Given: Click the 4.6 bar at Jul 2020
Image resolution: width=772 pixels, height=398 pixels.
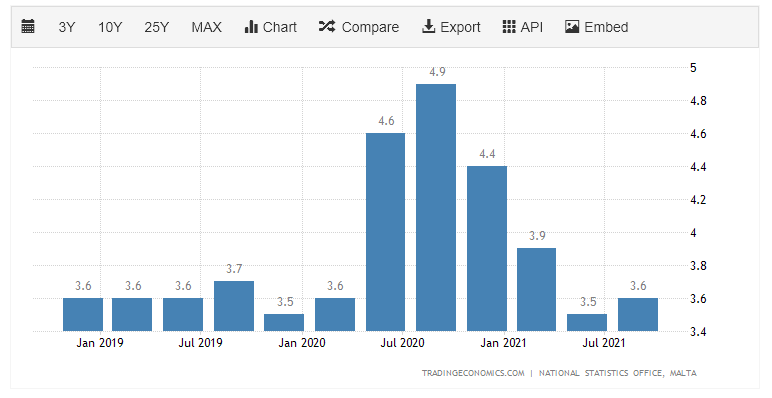Looking at the screenshot, I should click(386, 232).
